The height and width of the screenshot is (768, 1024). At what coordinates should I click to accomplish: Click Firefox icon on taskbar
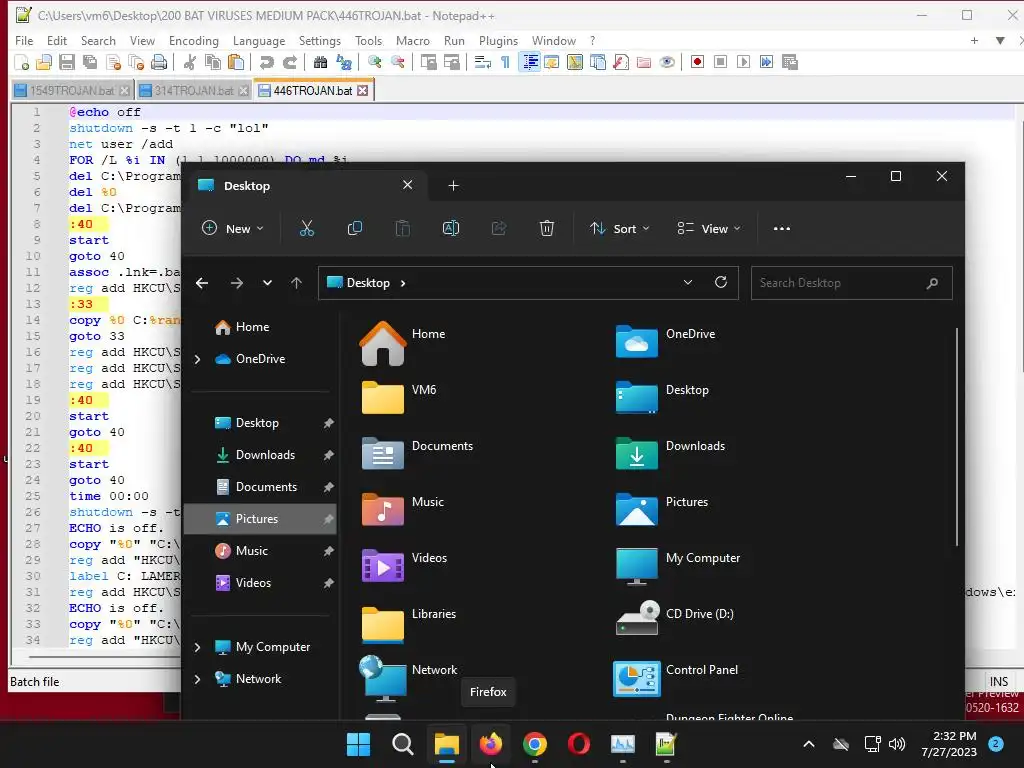pyautogui.click(x=490, y=744)
